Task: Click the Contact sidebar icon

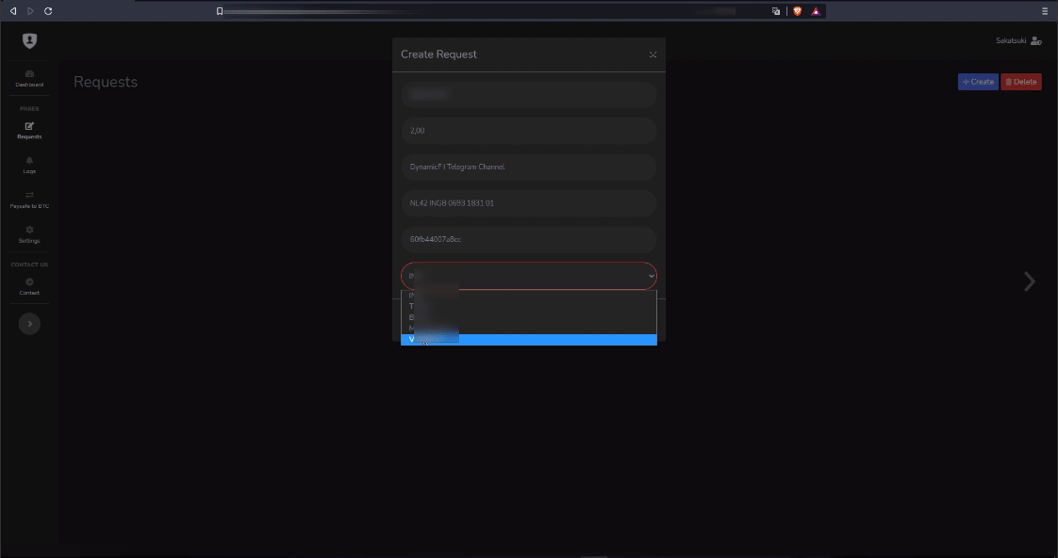Action: pos(29,286)
